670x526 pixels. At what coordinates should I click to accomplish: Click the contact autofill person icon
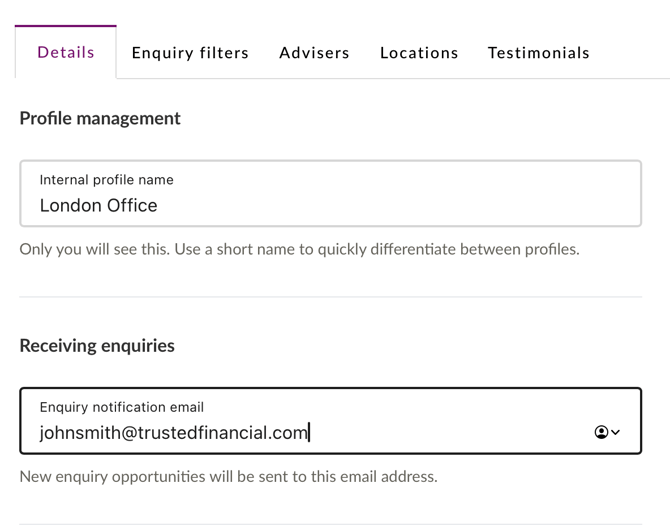[x=601, y=432]
